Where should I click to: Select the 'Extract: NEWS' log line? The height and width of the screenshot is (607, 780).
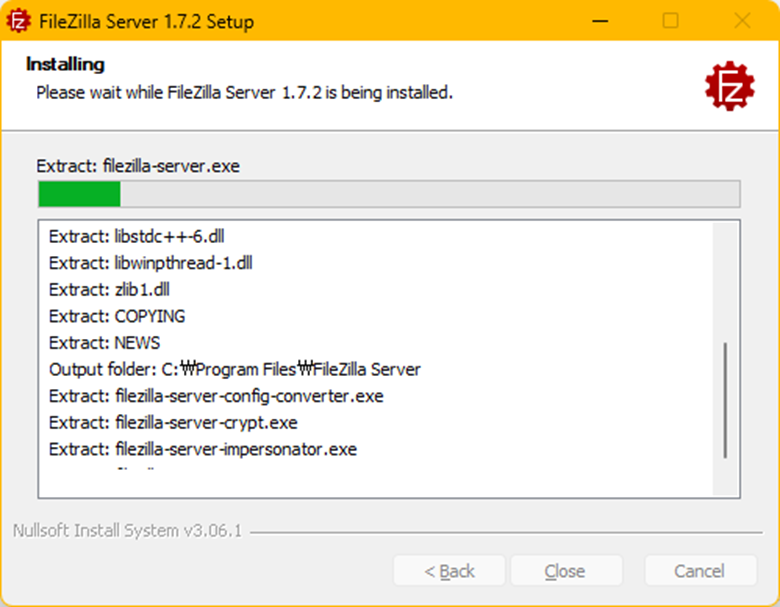[104, 343]
